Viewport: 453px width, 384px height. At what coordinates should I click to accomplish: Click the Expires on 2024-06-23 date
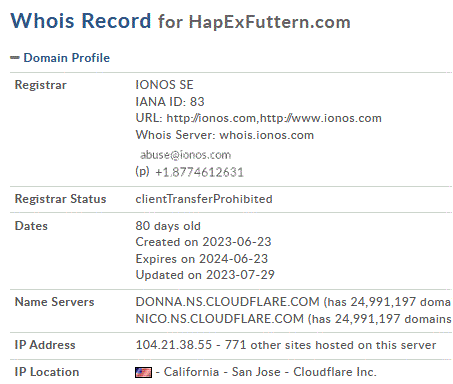[202, 259]
